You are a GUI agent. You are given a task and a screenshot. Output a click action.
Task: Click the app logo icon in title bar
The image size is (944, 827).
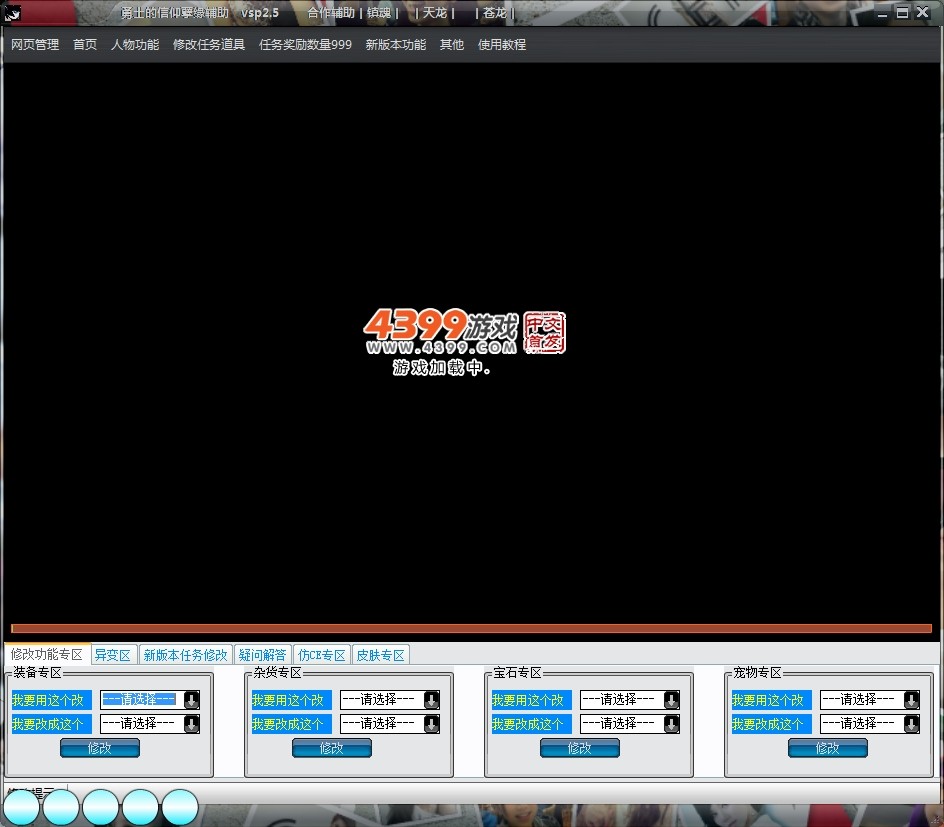13,13
